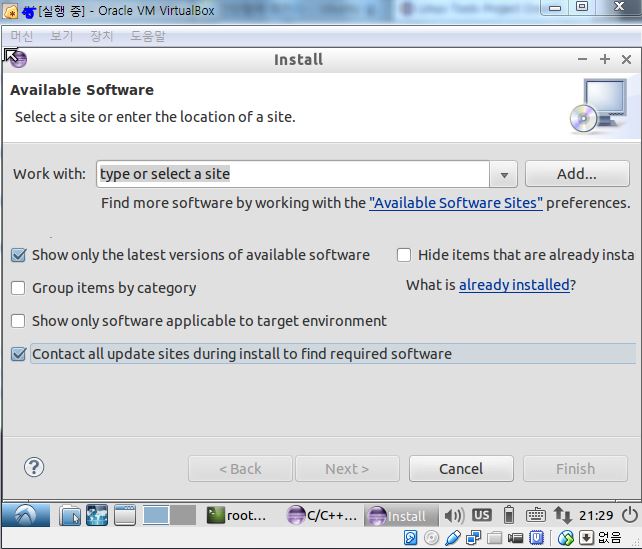Click the VirtualBox host key arrow icon

coord(586,538)
